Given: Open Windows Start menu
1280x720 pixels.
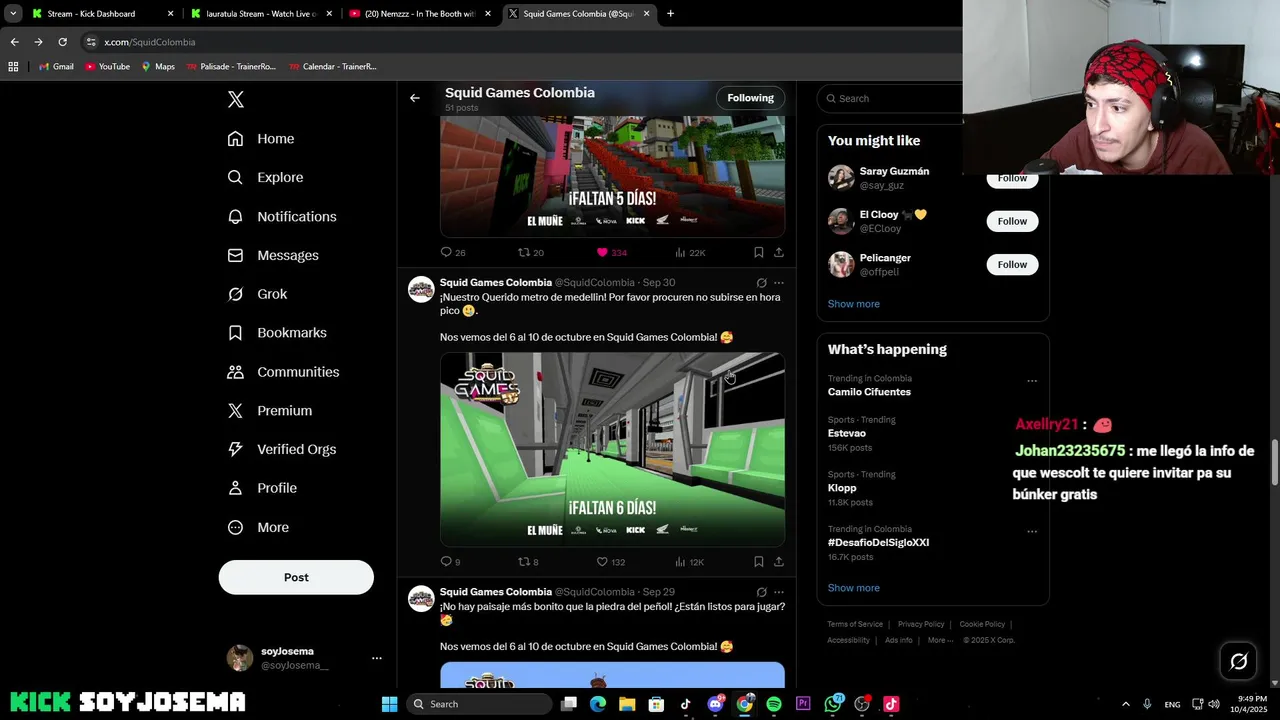Looking at the screenshot, I should 389,704.
